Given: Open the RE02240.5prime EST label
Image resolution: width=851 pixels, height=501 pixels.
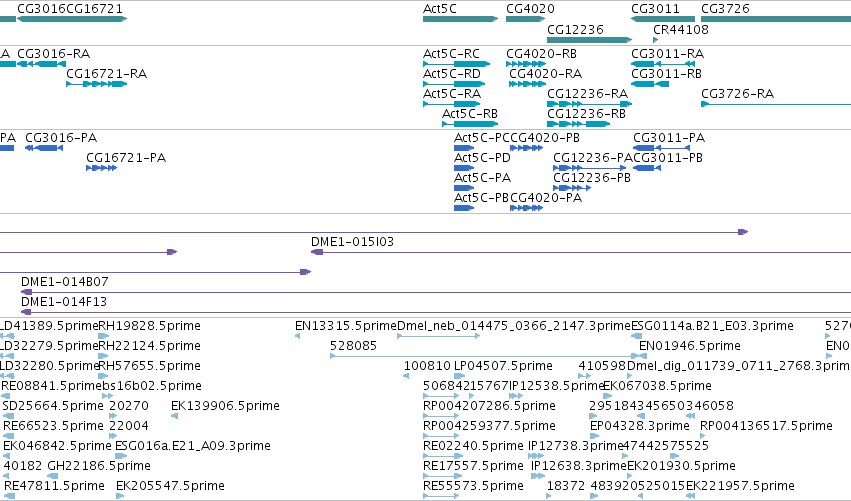Looking at the screenshot, I should pyautogui.click(x=473, y=446).
